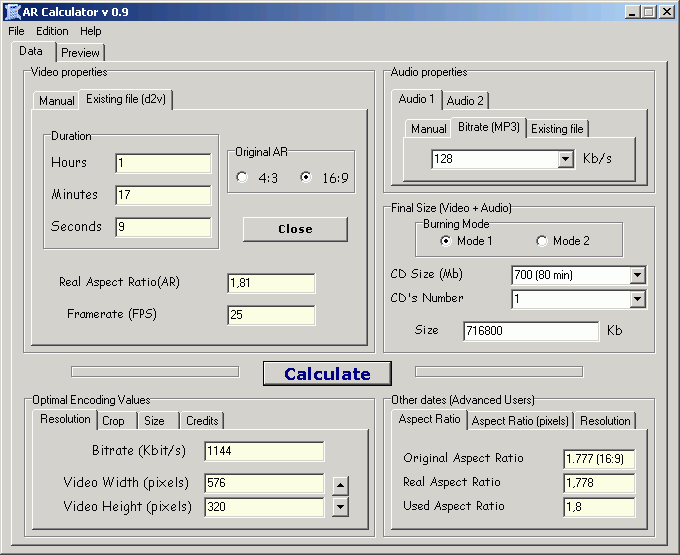680x555 pixels.
Task: Click the Real Aspect Ratio(AR) field
Action: (x=271, y=283)
